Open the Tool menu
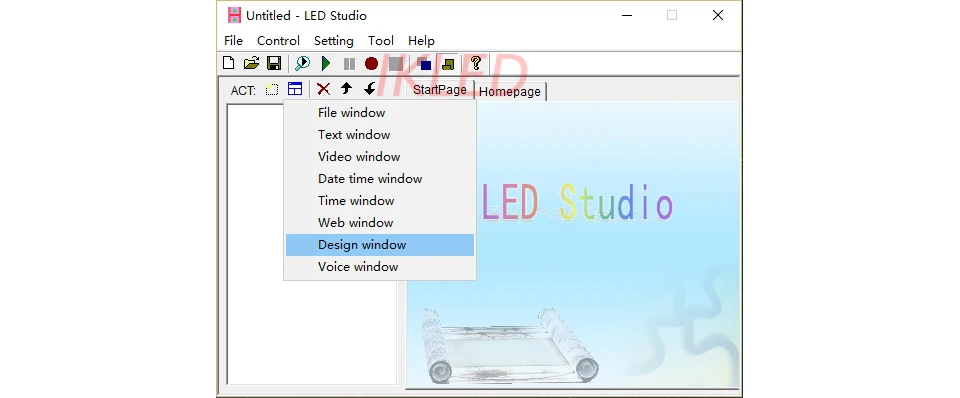Image resolution: width=960 pixels, height=398 pixels. click(381, 41)
